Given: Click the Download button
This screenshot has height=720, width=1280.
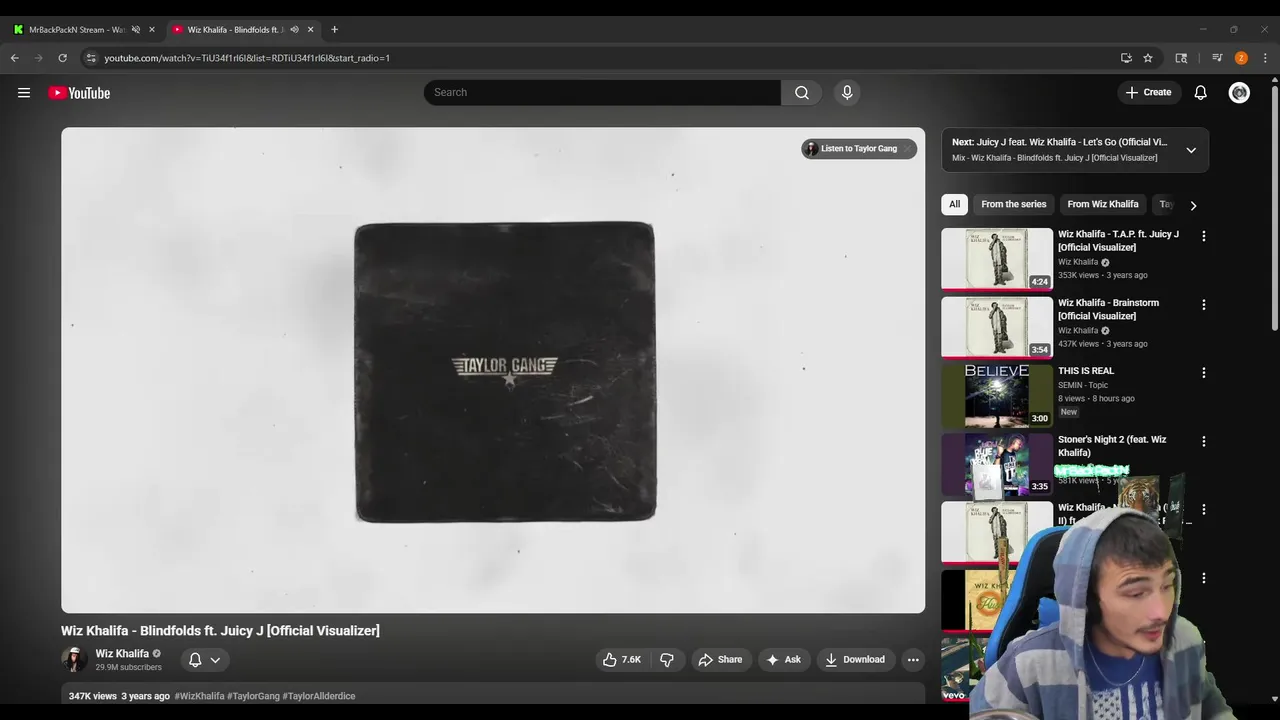Looking at the screenshot, I should 855,660.
